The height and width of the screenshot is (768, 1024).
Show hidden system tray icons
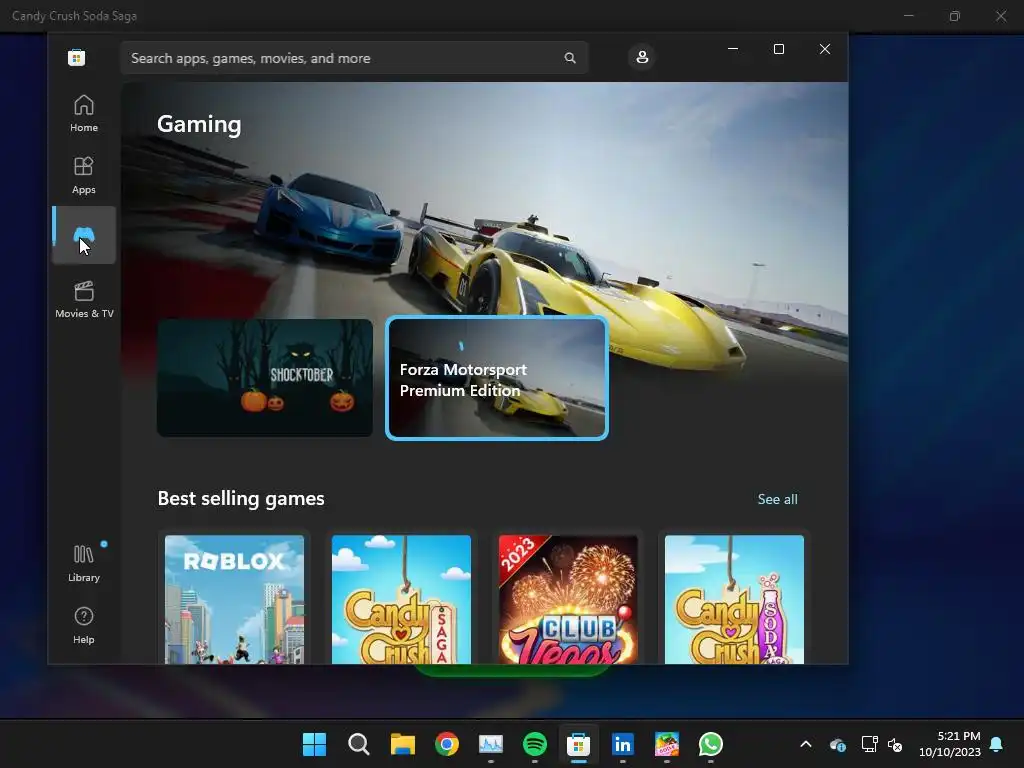coord(806,744)
